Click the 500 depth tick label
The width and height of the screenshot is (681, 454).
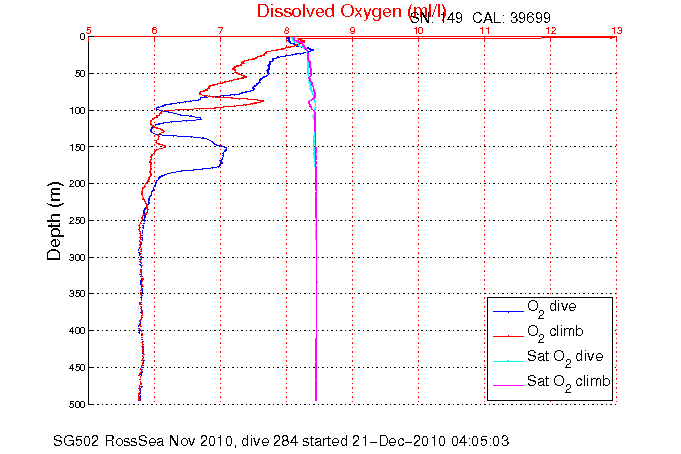point(75,404)
